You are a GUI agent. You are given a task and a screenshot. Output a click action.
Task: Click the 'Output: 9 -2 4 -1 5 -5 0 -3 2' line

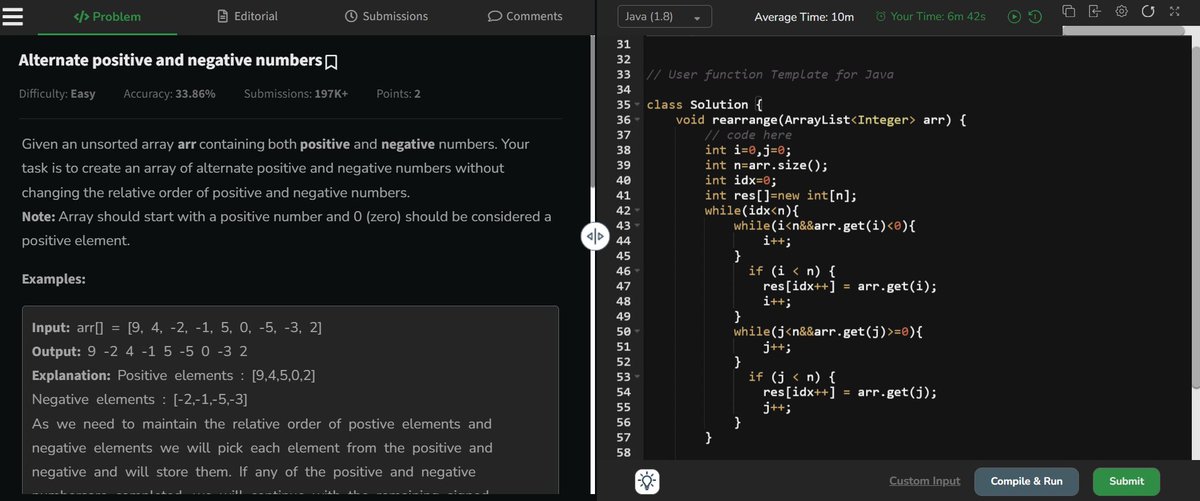coord(141,352)
